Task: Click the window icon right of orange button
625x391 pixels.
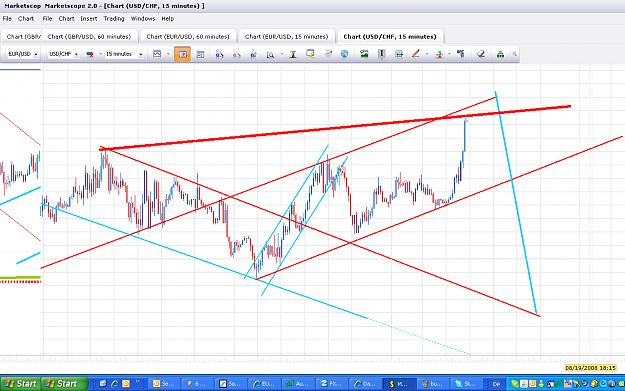Action: click(x=200, y=54)
